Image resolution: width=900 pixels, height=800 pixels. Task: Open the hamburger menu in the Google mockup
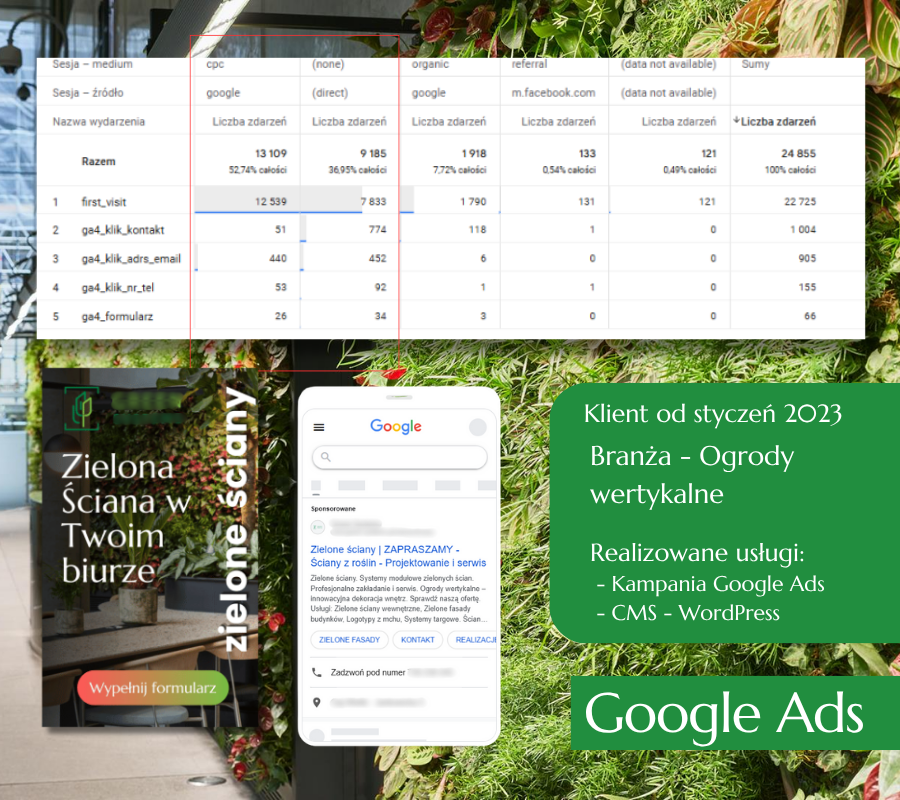click(x=319, y=427)
